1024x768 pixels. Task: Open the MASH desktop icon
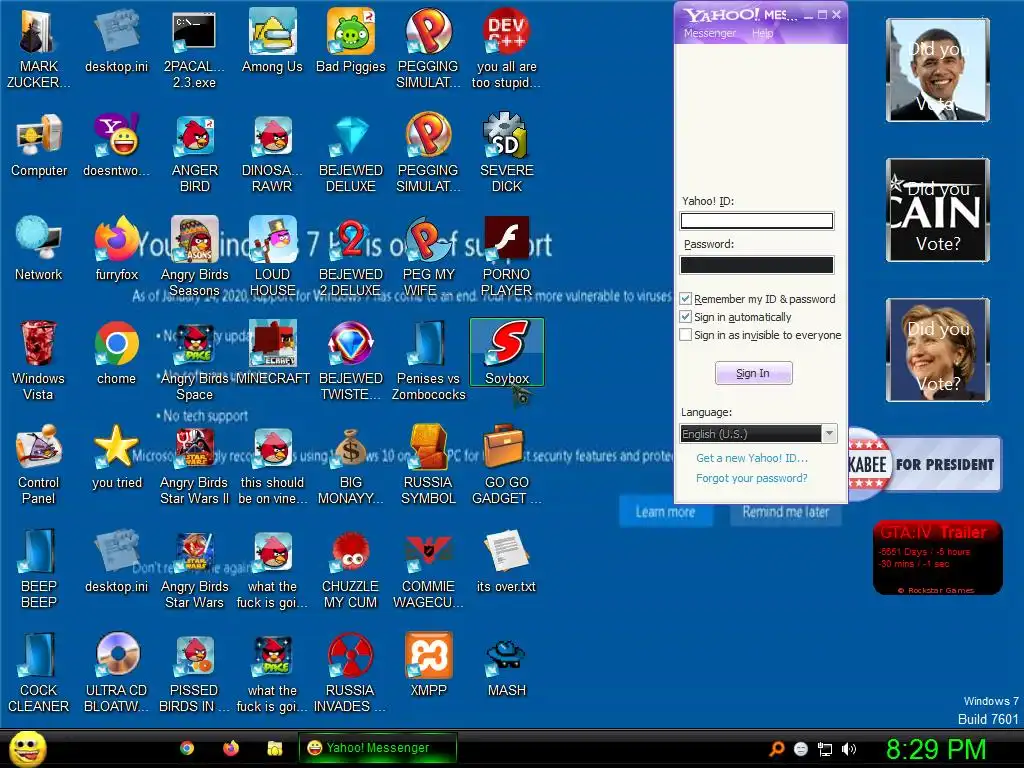pos(507,664)
